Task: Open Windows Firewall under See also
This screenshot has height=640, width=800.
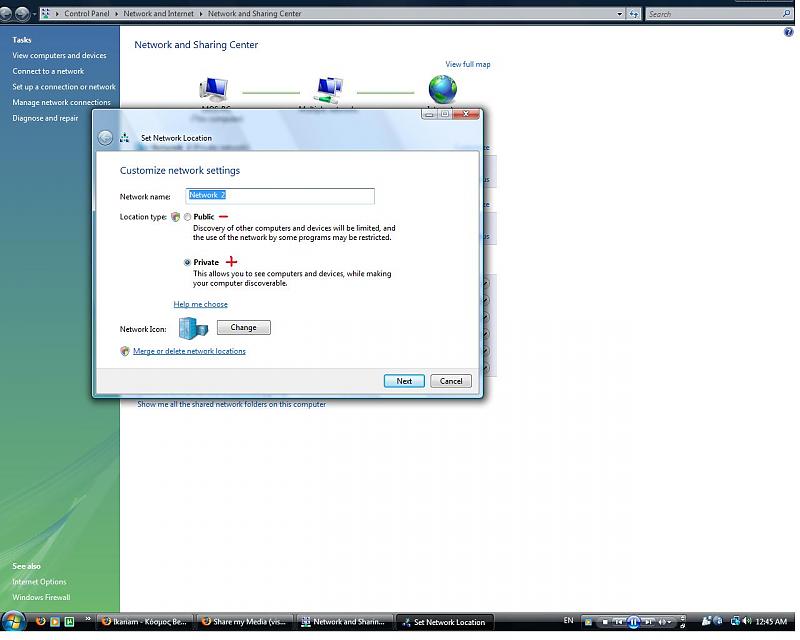Action: click(x=41, y=597)
